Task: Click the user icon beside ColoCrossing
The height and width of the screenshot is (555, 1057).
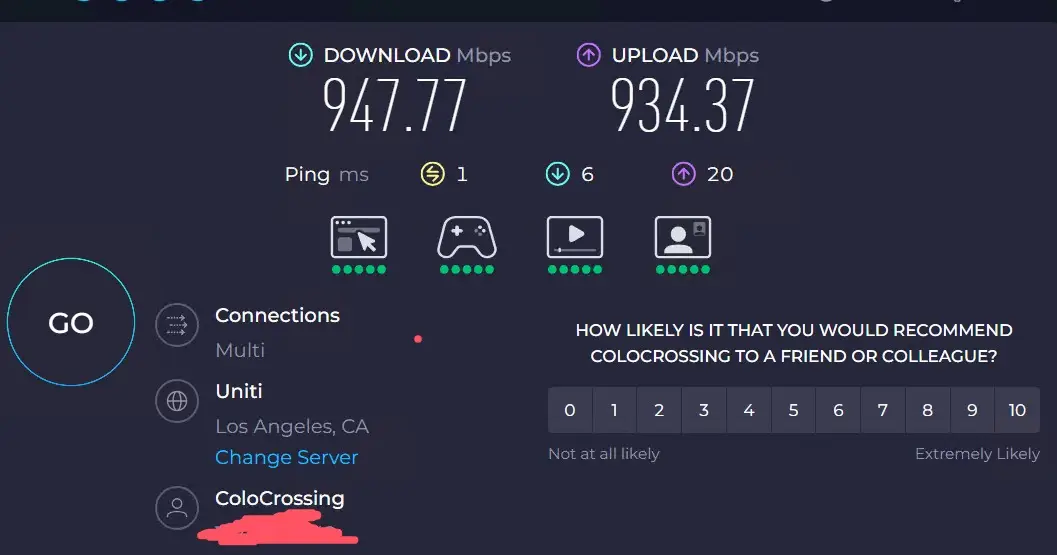Action: point(177,507)
